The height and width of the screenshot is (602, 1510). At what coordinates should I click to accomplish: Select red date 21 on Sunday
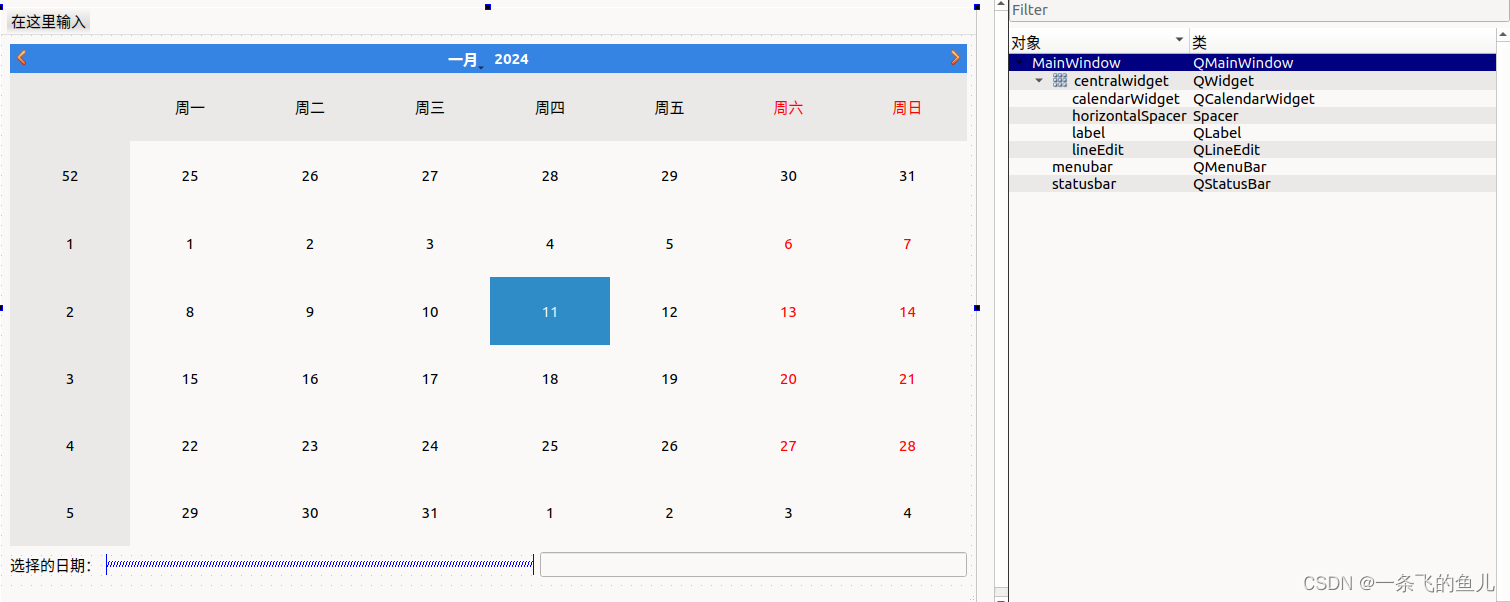(907, 379)
